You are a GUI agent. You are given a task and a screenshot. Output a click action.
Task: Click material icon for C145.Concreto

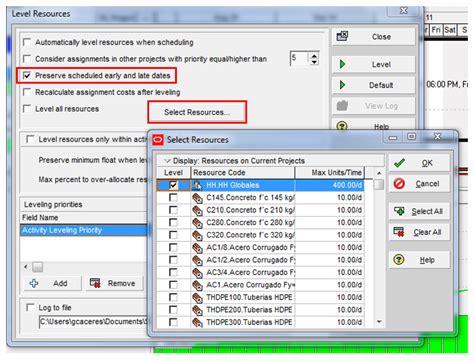(x=197, y=198)
